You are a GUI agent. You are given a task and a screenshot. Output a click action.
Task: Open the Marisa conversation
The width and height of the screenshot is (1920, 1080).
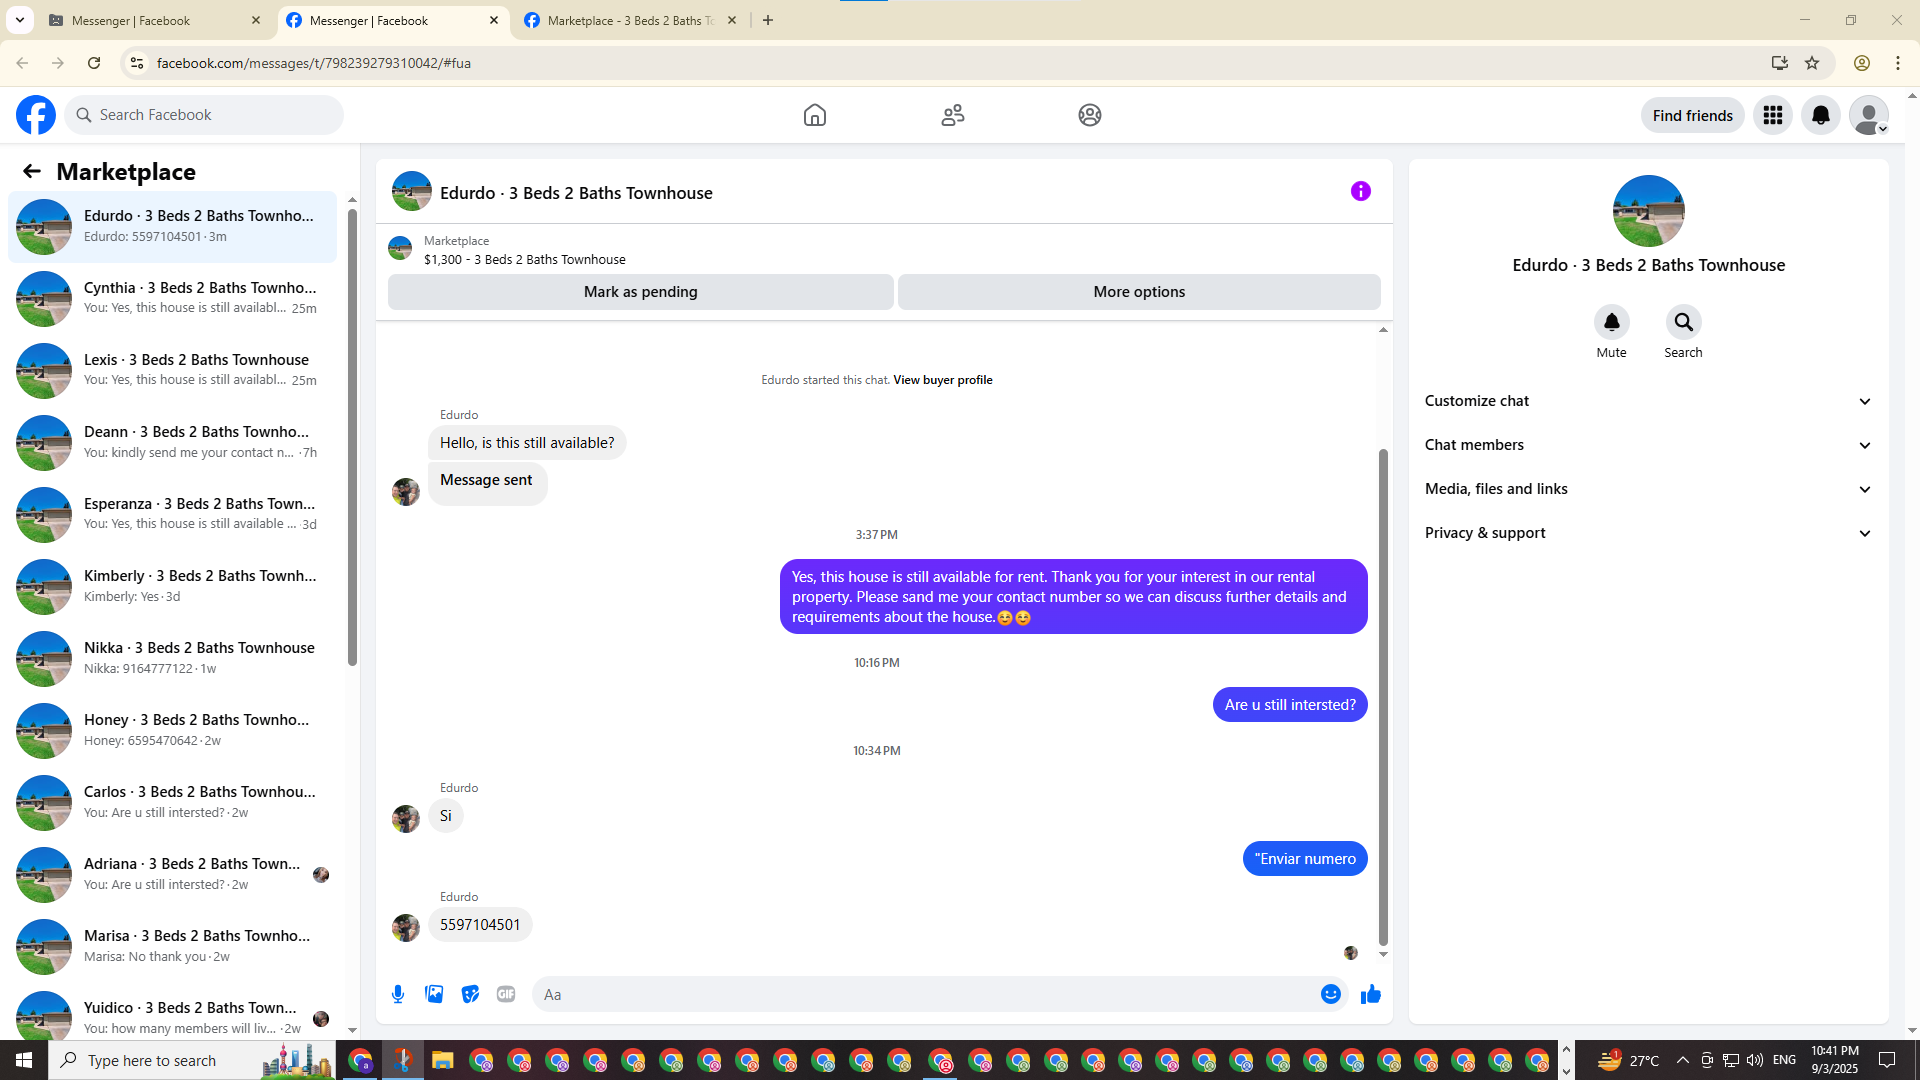(173, 946)
